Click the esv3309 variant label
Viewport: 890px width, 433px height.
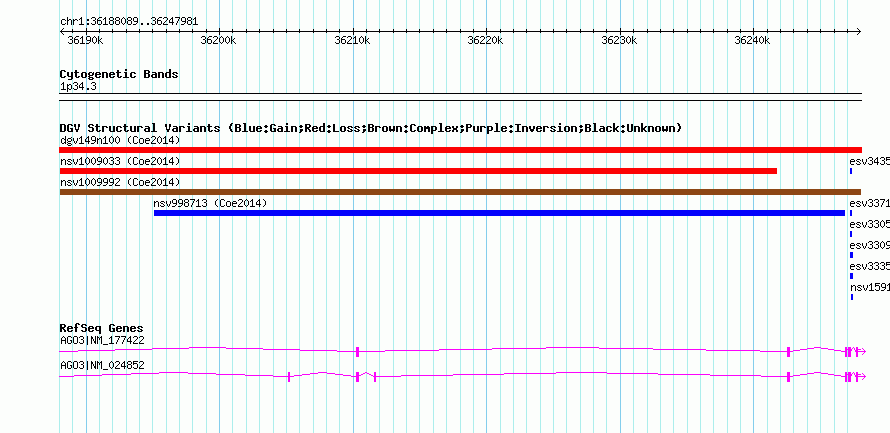[x=869, y=246]
